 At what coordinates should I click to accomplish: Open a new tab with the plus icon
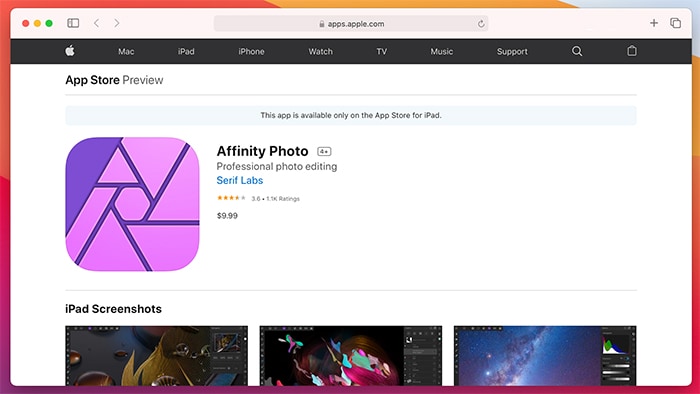654,23
